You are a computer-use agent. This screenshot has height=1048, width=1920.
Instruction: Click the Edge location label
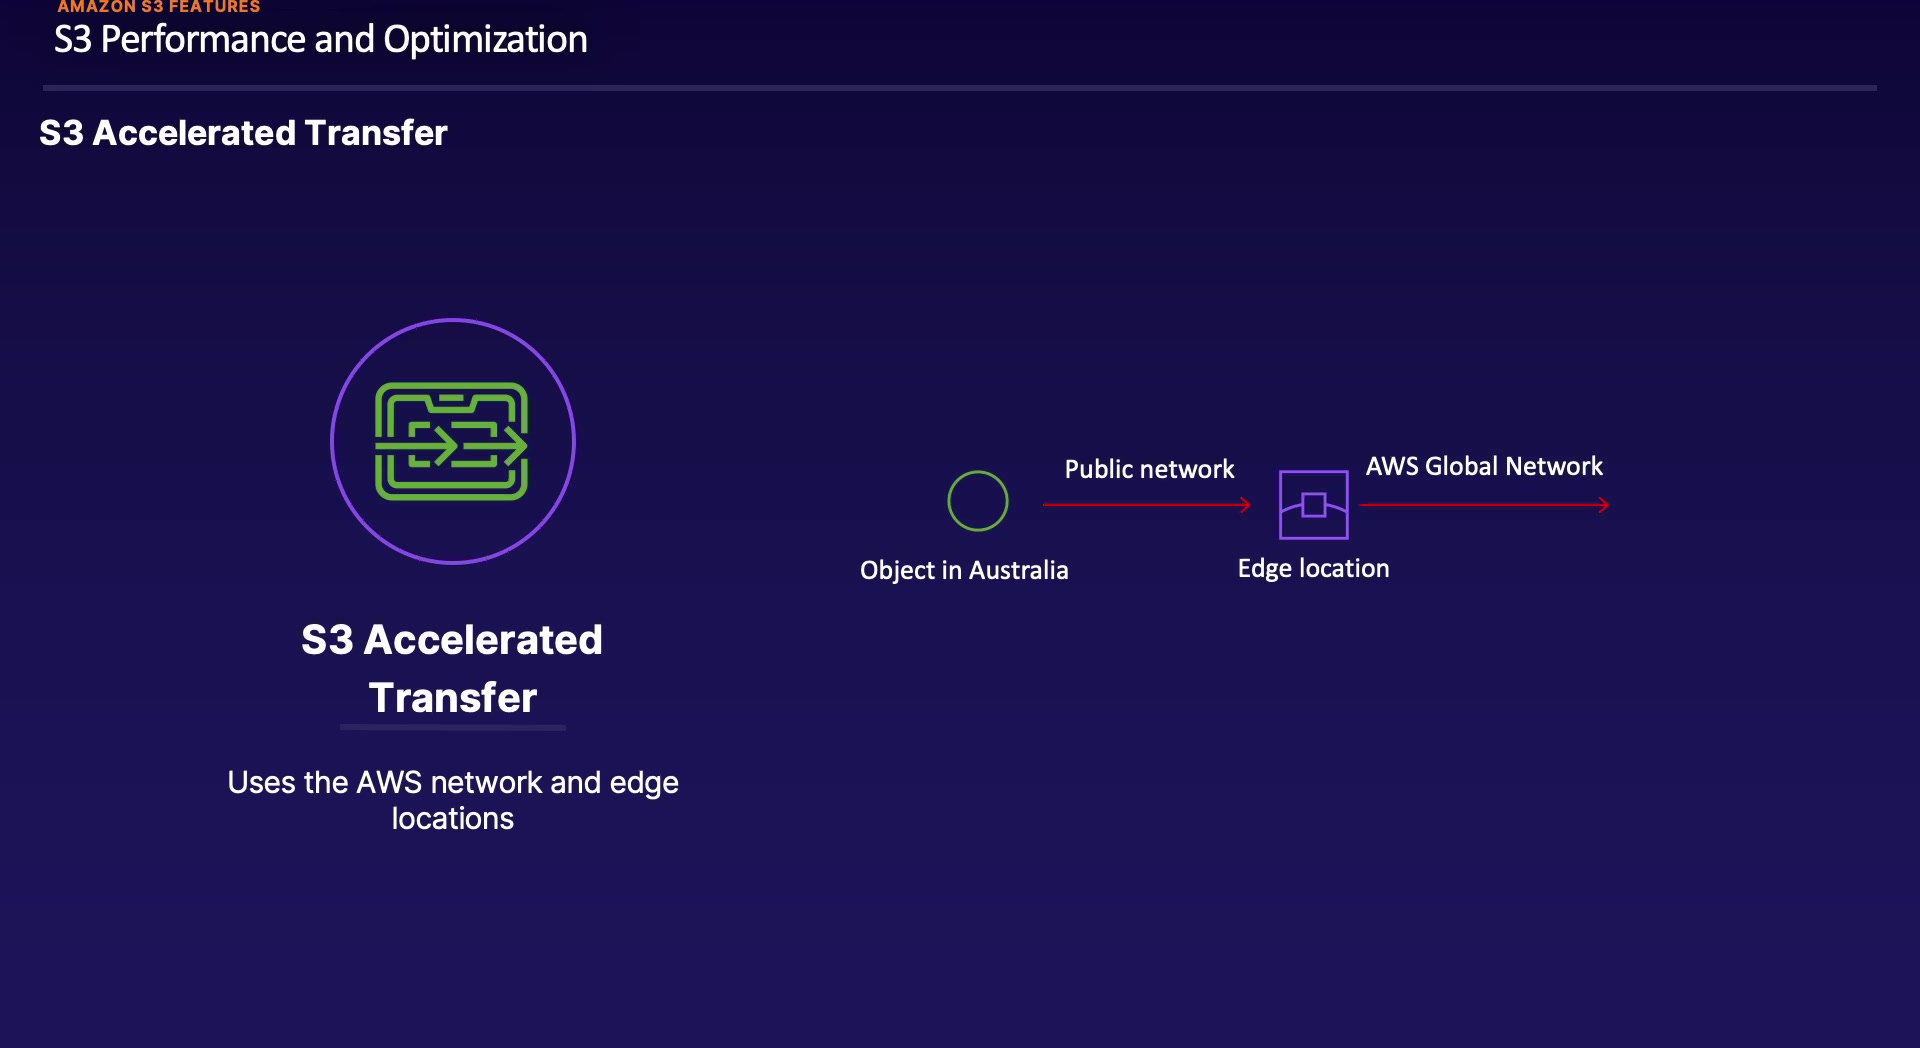pos(1313,568)
